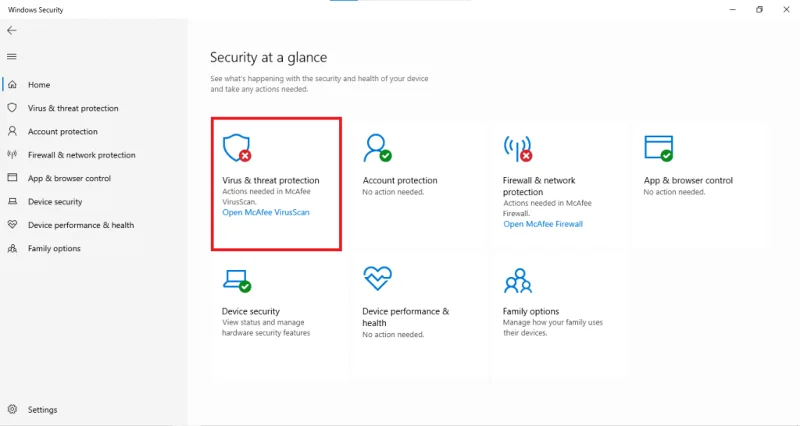Click the large laptop icon for Device security

[237, 281]
